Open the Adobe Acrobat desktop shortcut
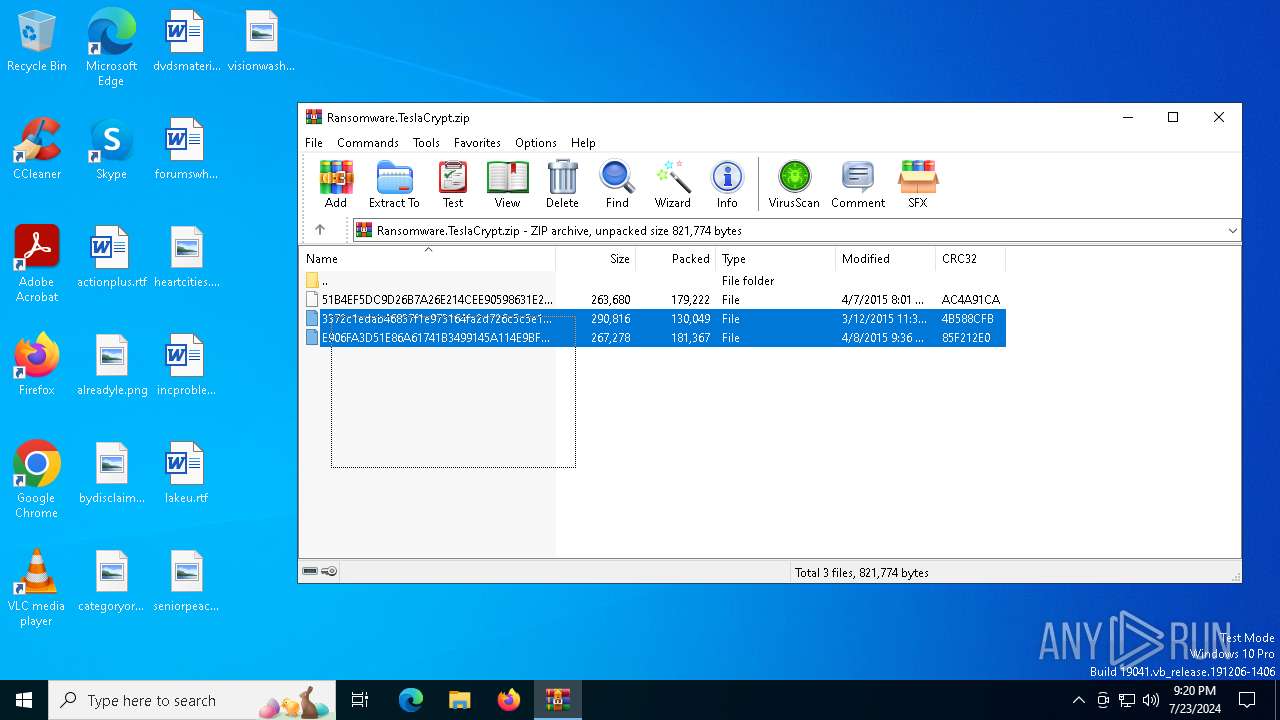Viewport: 1280px width, 720px height. tap(37, 264)
